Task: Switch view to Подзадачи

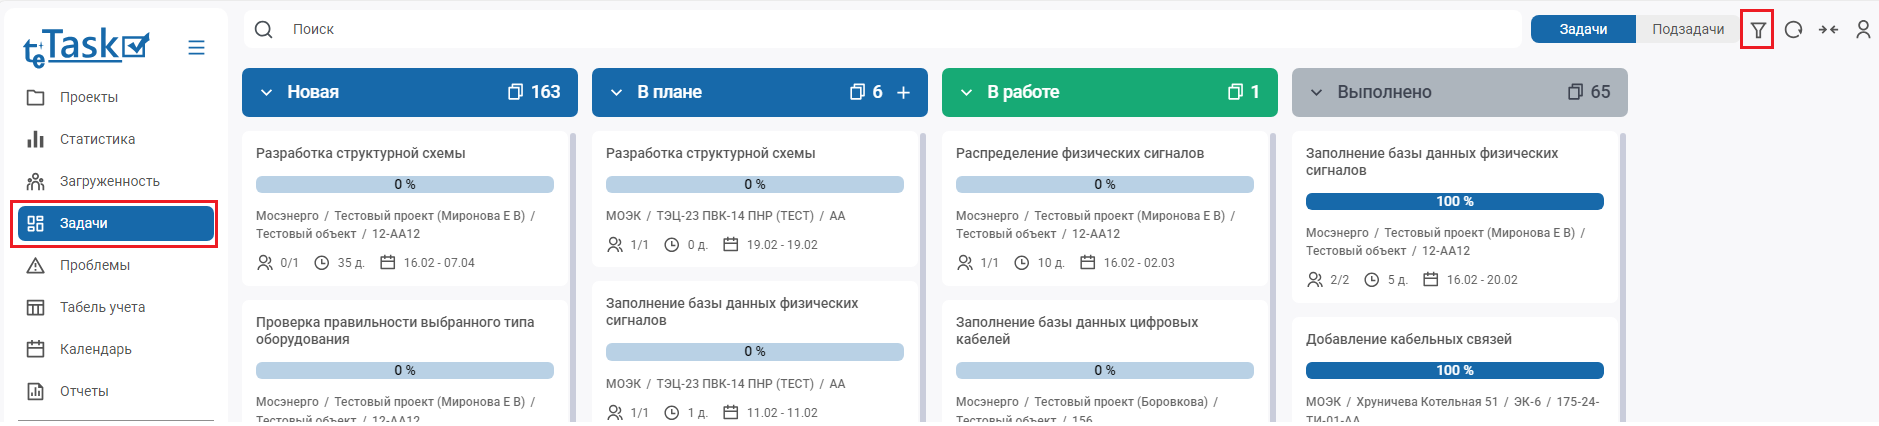Action: tap(1687, 29)
